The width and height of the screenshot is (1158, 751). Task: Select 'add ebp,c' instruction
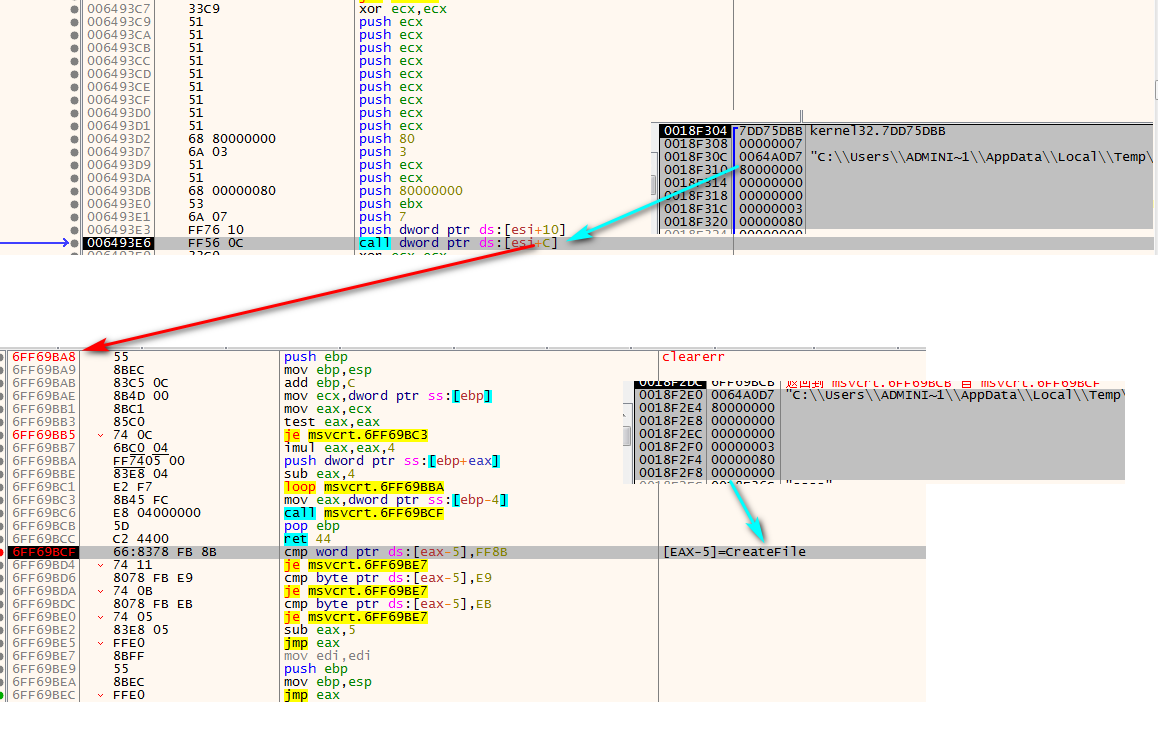(319, 383)
